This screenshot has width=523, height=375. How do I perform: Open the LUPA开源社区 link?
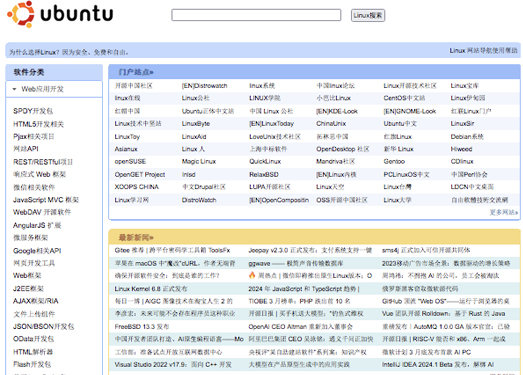tap(270, 187)
